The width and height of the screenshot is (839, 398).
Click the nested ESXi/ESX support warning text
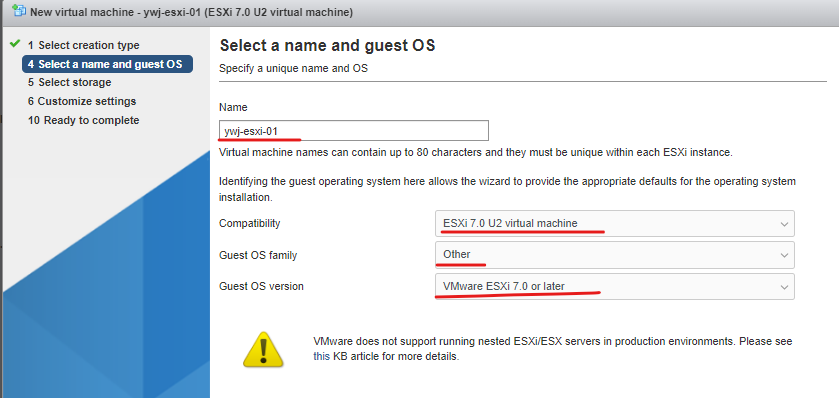[x=553, y=349]
